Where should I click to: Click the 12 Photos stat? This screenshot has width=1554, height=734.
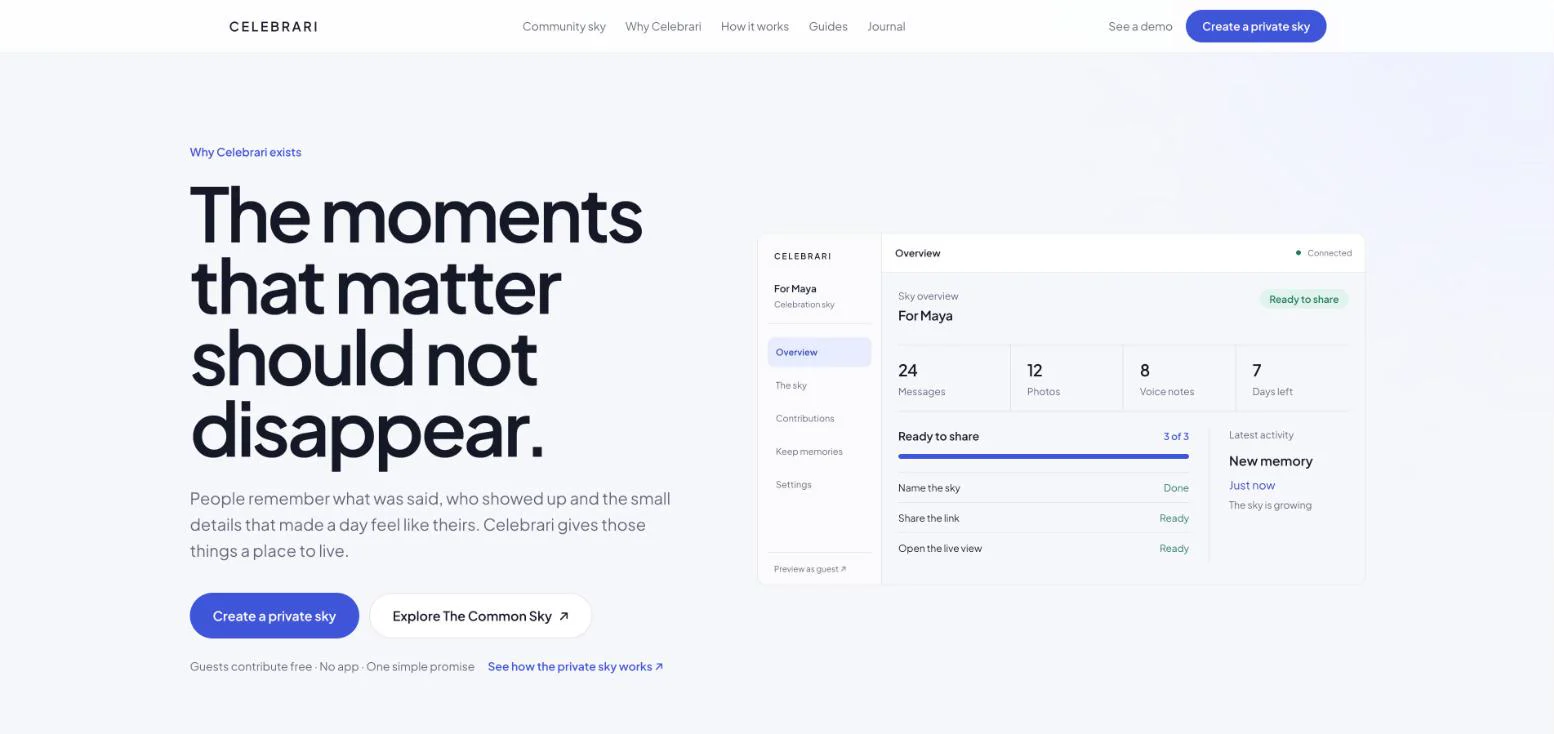1066,379
